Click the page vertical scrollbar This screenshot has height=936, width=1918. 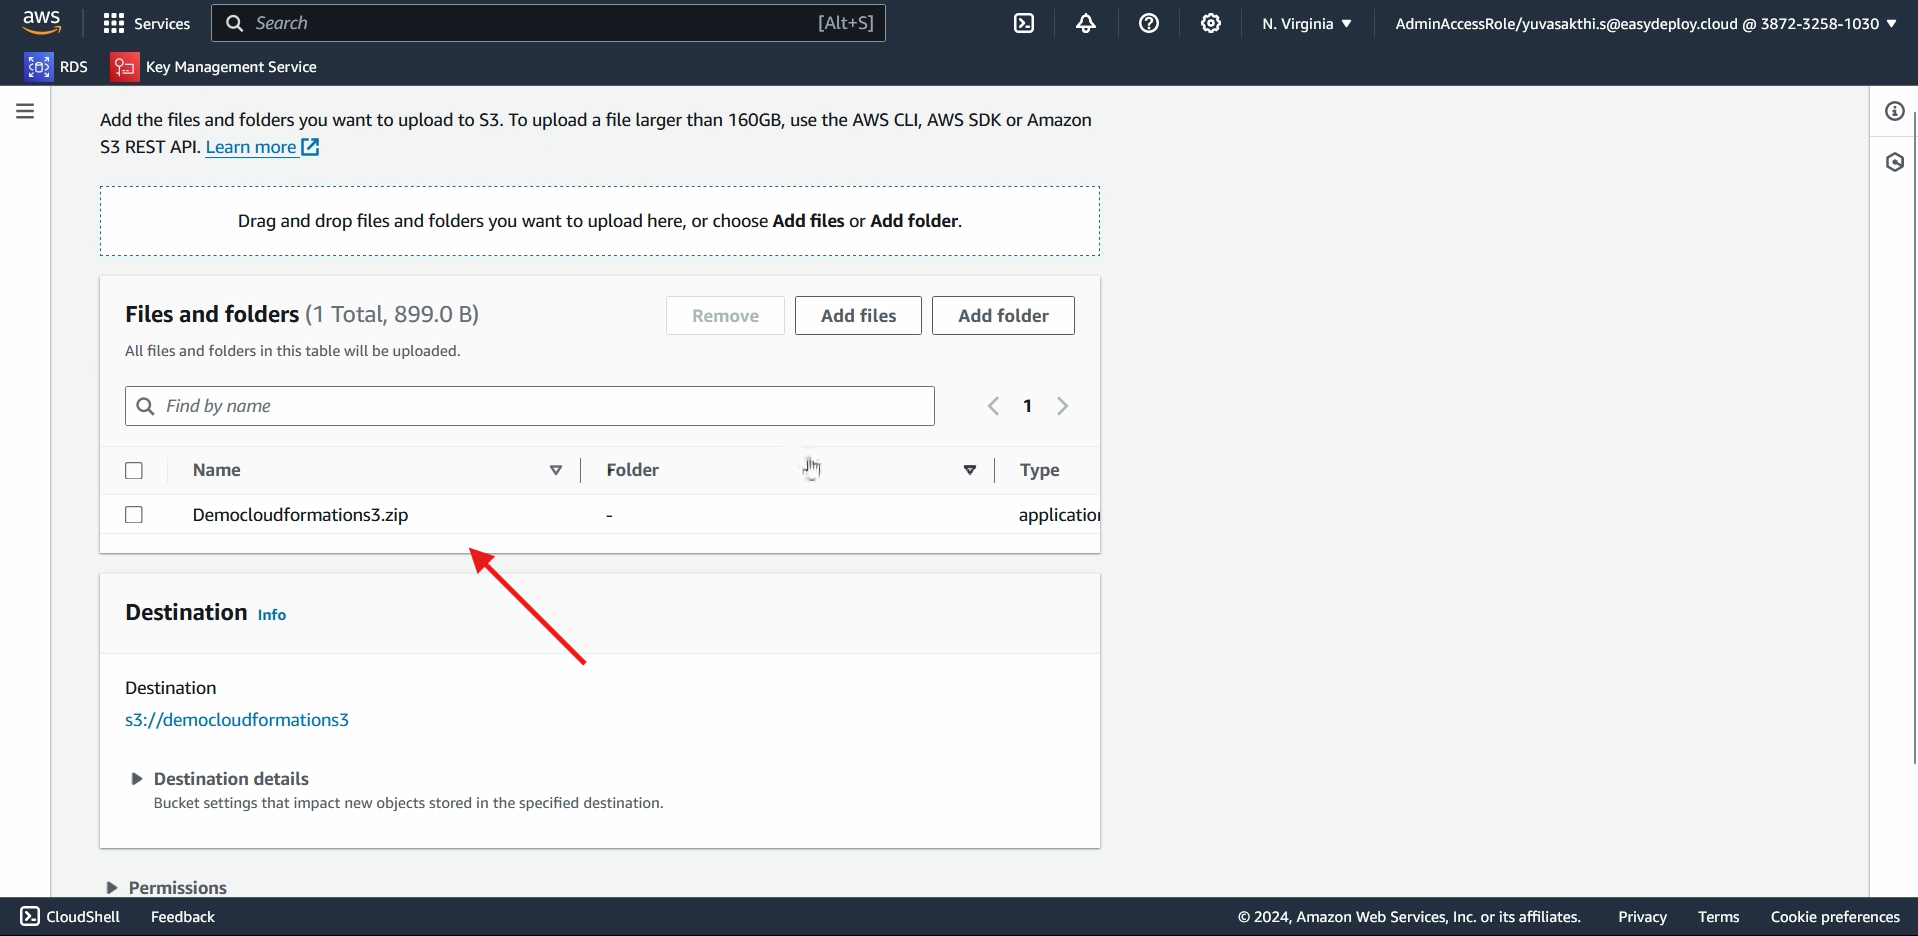pyautogui.click(x=1915, y=437)
